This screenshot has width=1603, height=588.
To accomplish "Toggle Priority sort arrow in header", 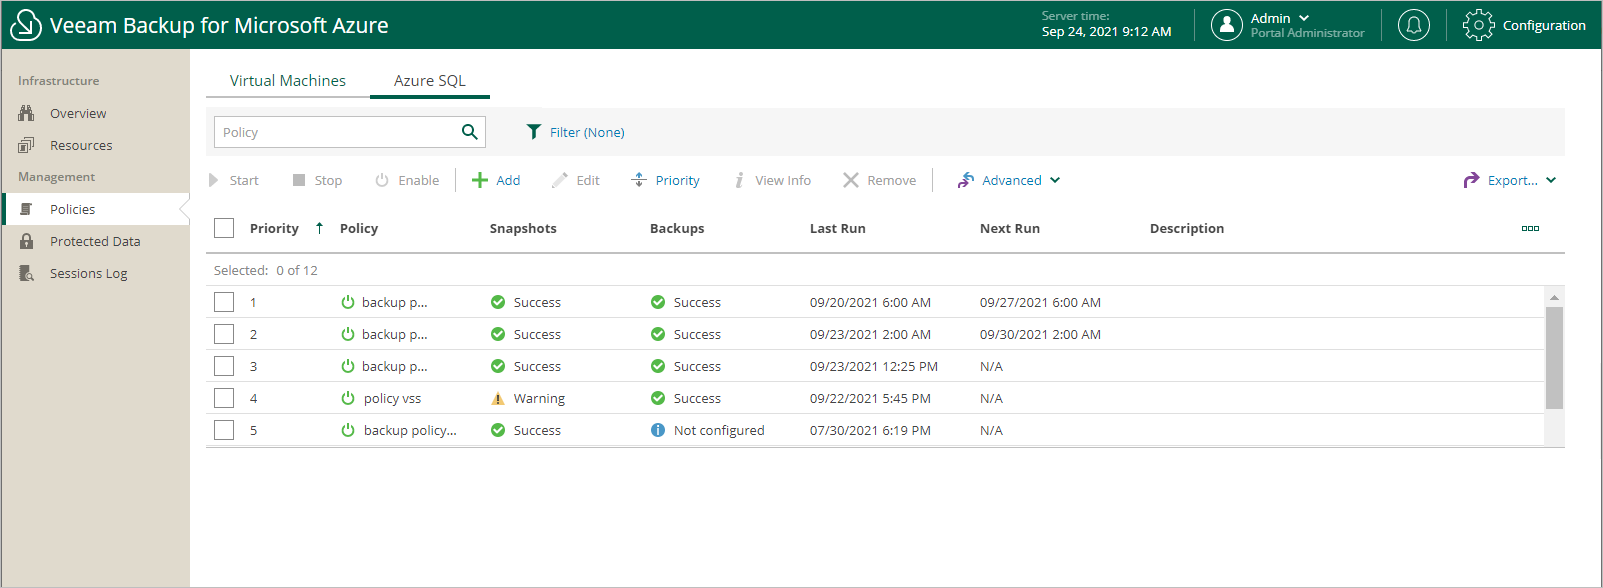I will click(319, 228).
